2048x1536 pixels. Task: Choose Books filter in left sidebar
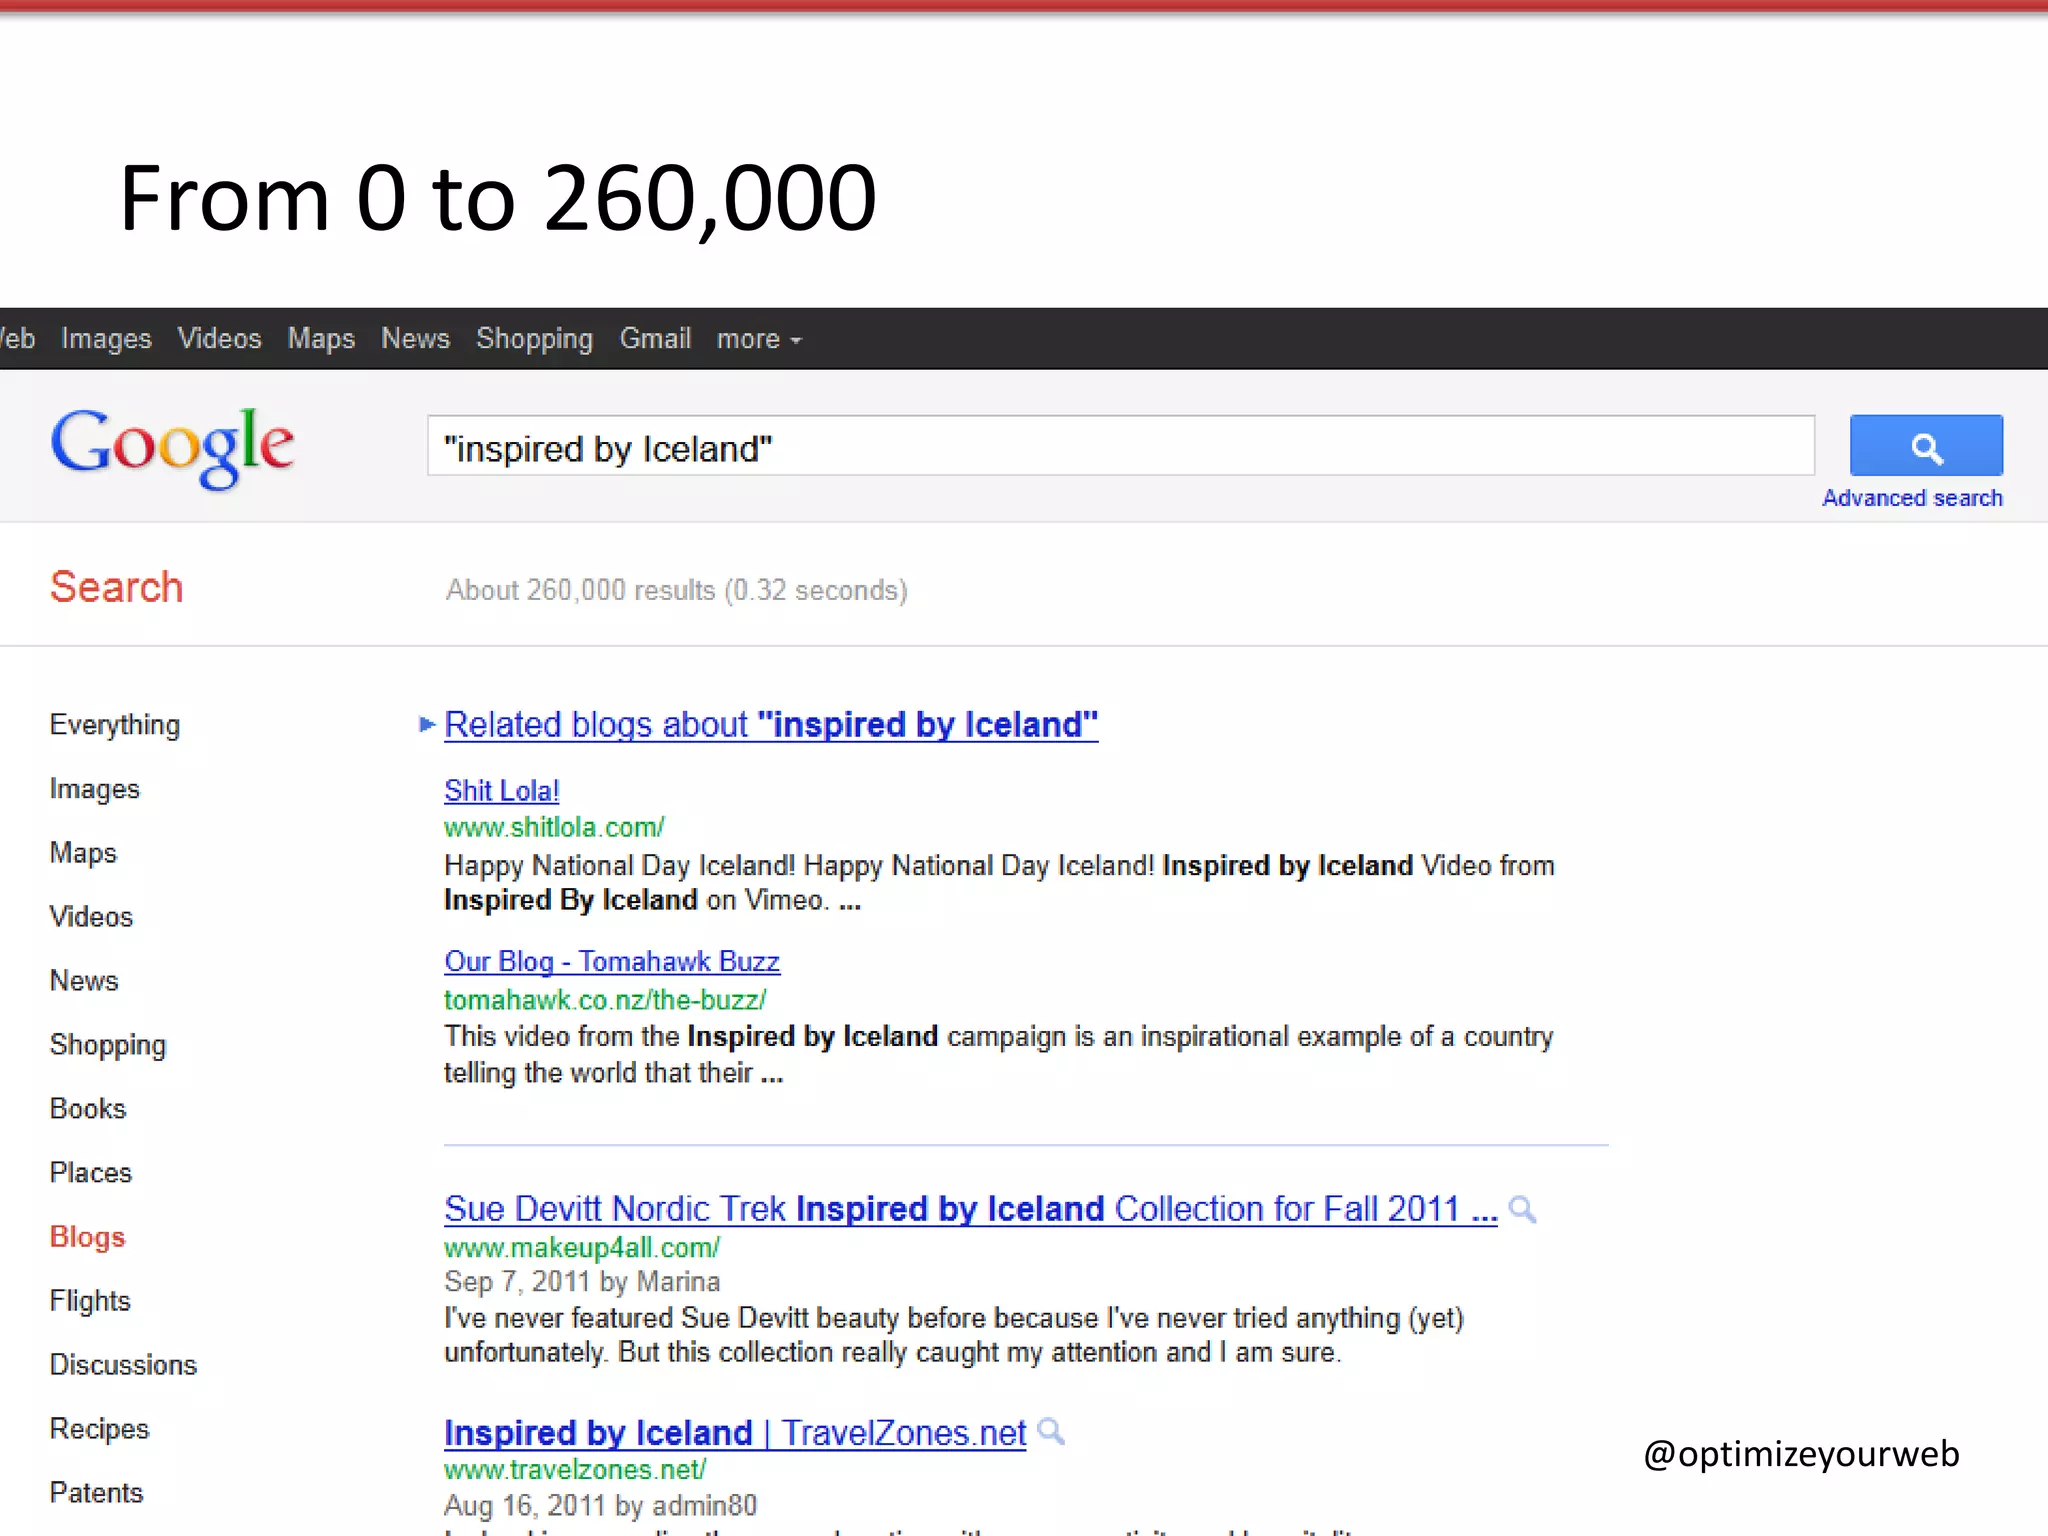[88, 1109]
